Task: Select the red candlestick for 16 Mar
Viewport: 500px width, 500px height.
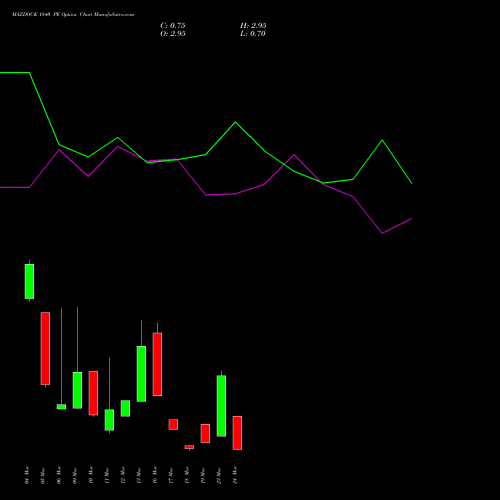Action: pos(157,364)
